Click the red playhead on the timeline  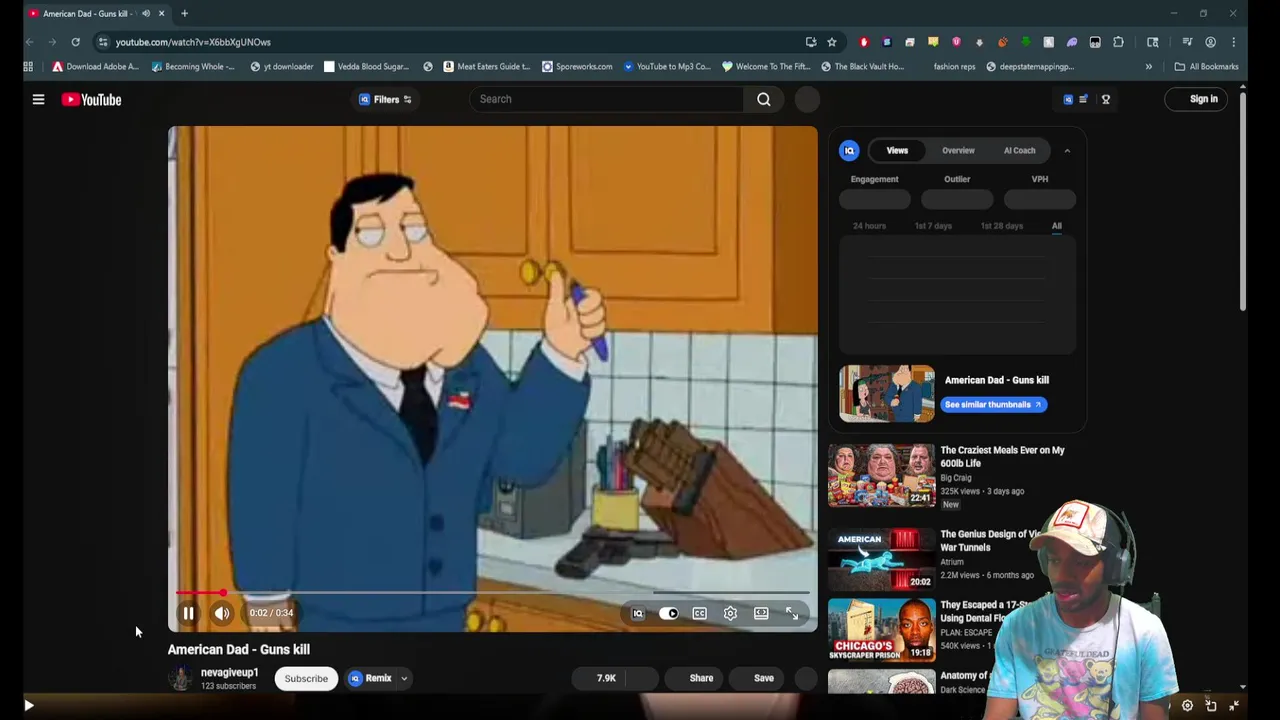[222, 593]
